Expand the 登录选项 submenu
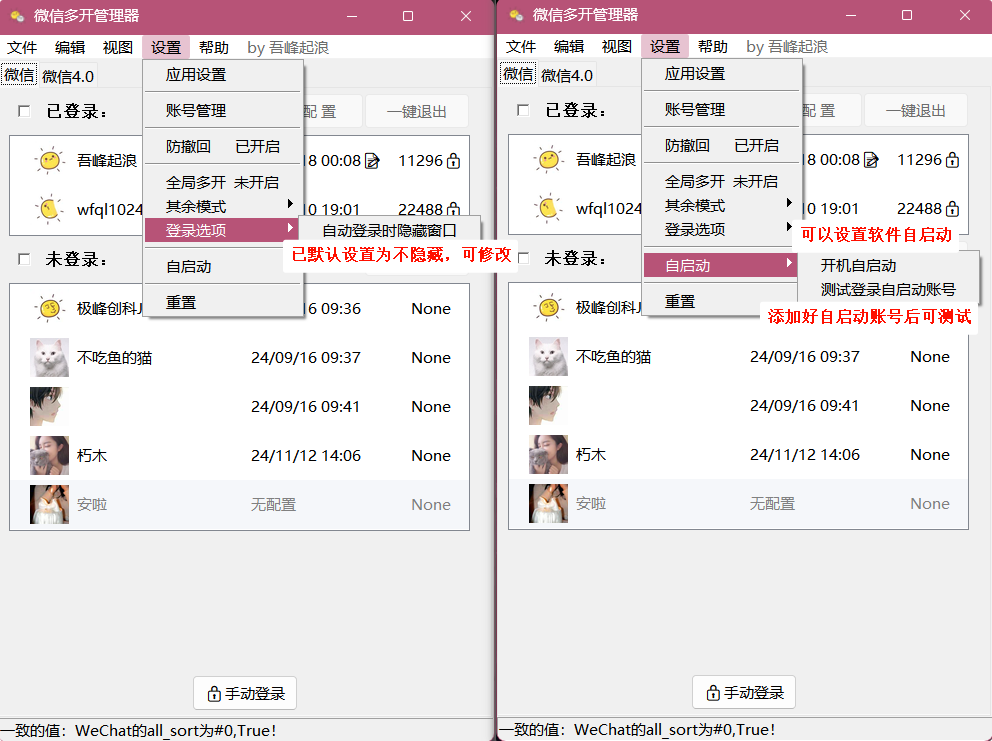The image size is (992, 741). 199,229
